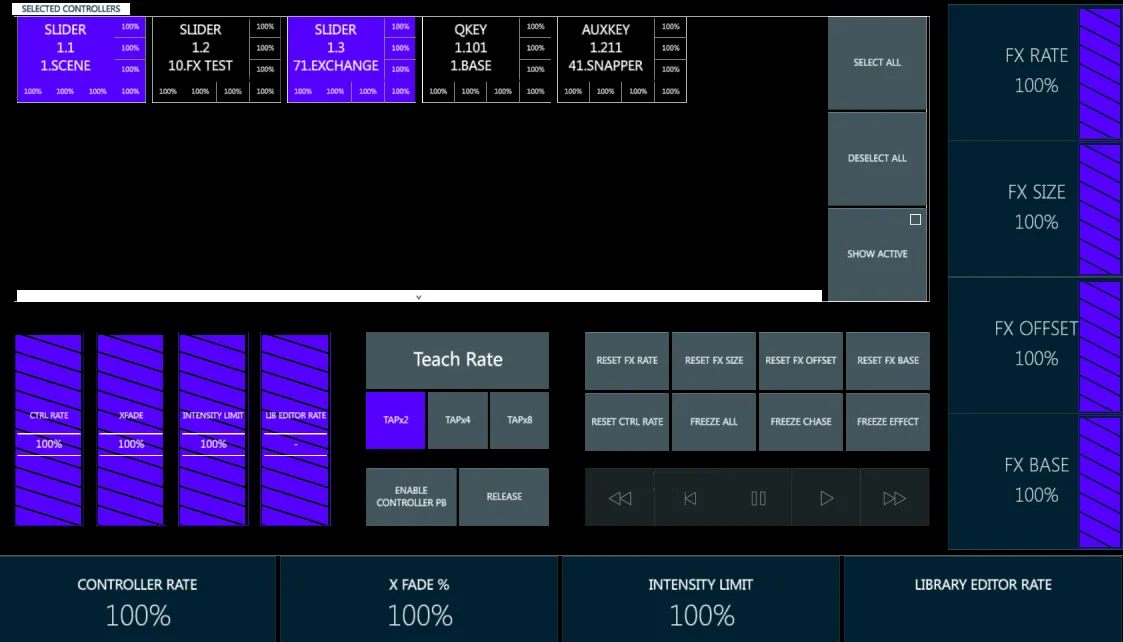The width and height of the screenshot is (1123, 642).
Task: Click the Teach Rate button
Action: point(458,360)
